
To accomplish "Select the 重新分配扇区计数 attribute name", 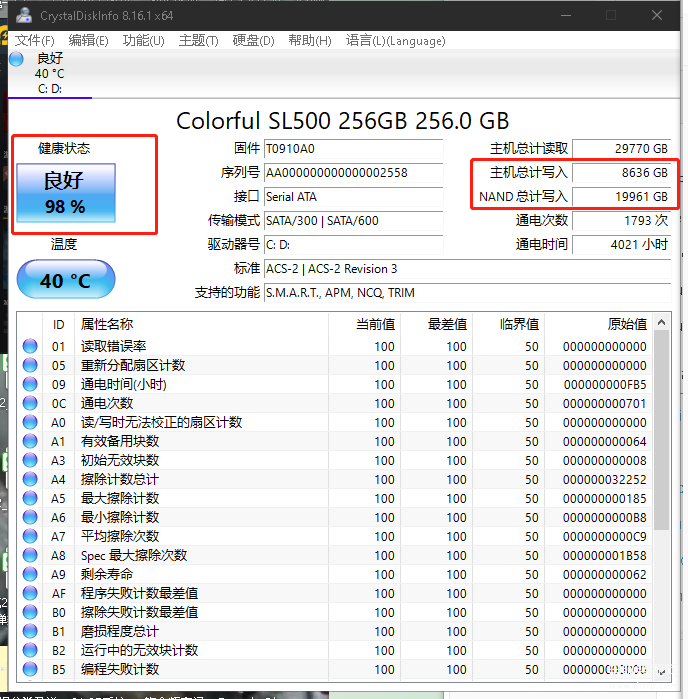I will [133, 366].
